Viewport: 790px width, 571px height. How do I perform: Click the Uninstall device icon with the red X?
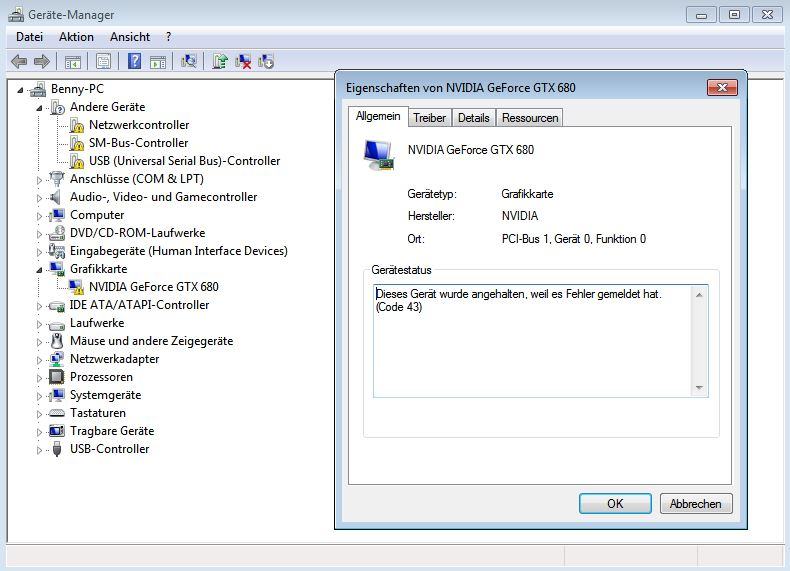[x=243, y=61]
